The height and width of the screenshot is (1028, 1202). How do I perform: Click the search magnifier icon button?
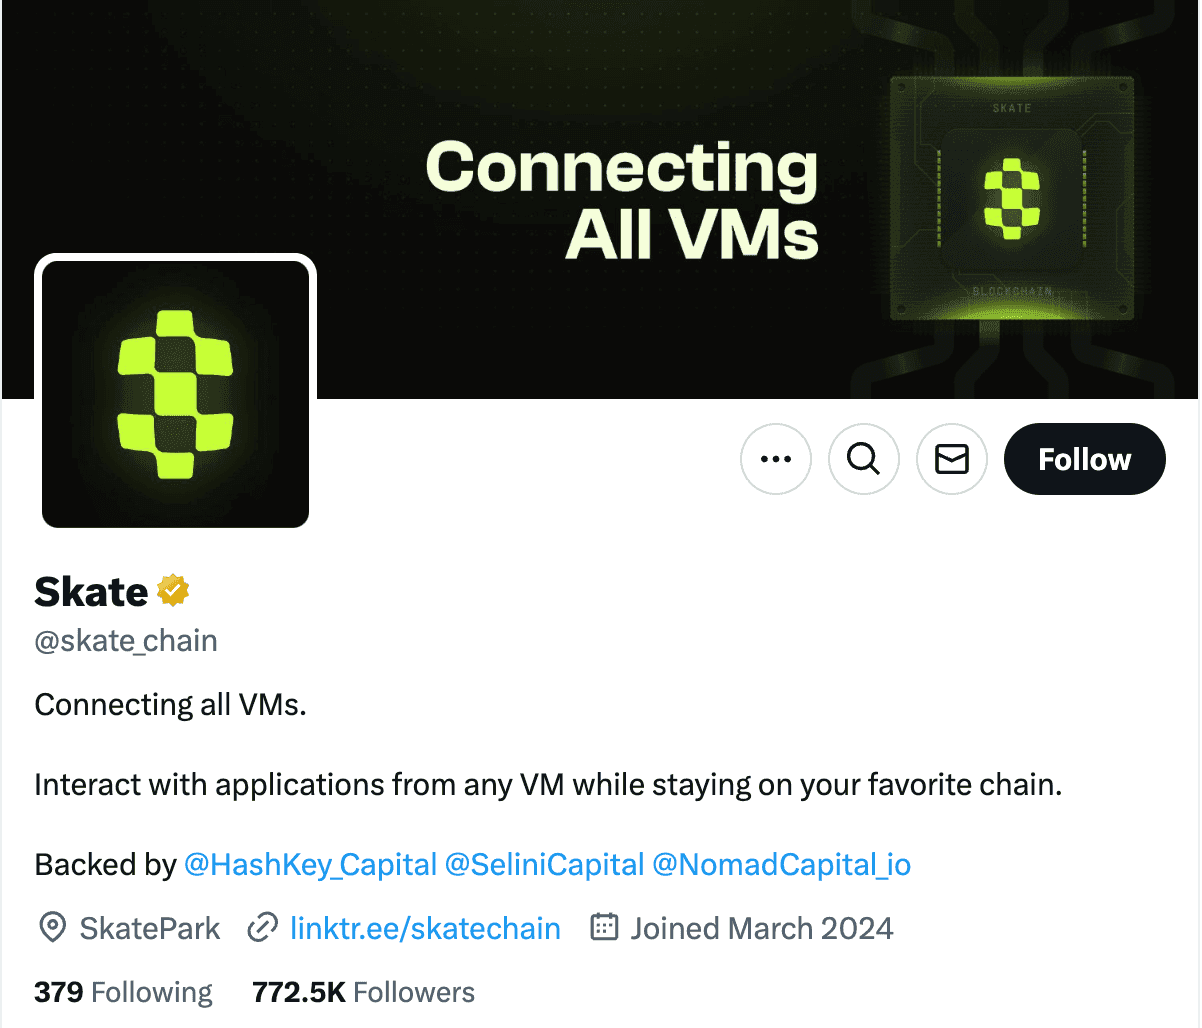[x=864, y=459]
